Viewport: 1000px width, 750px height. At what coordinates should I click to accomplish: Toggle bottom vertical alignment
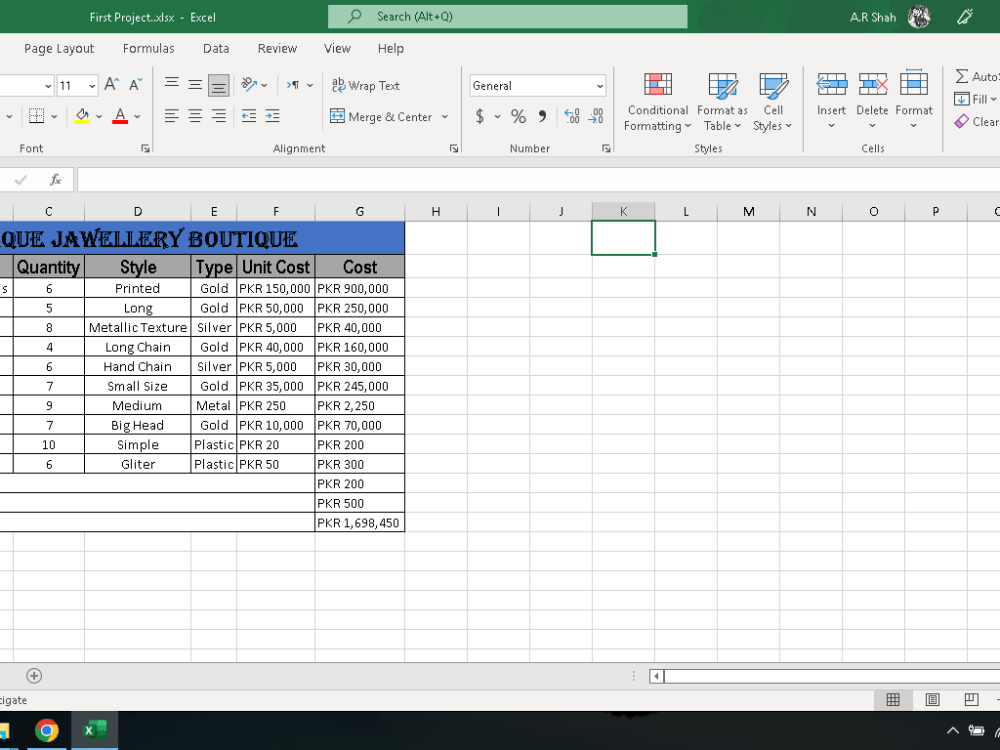click(219, 85)
